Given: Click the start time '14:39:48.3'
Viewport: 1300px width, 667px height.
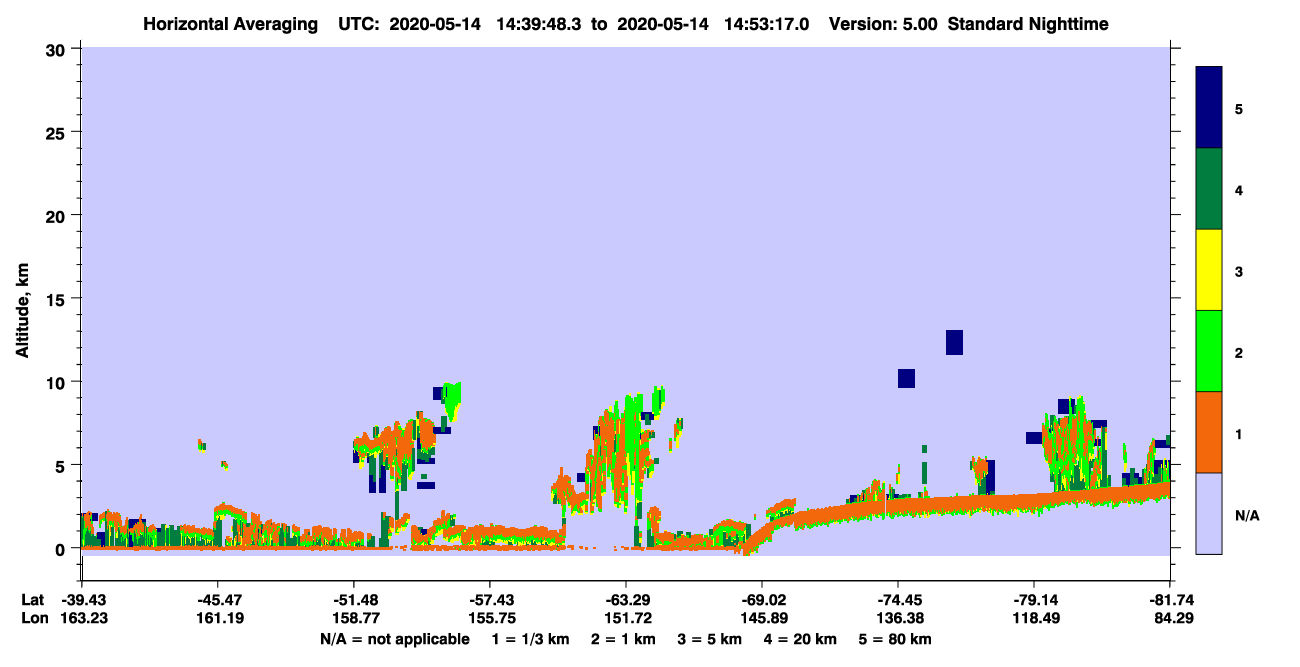Looking at the screenshot, I should pos(538,24).
